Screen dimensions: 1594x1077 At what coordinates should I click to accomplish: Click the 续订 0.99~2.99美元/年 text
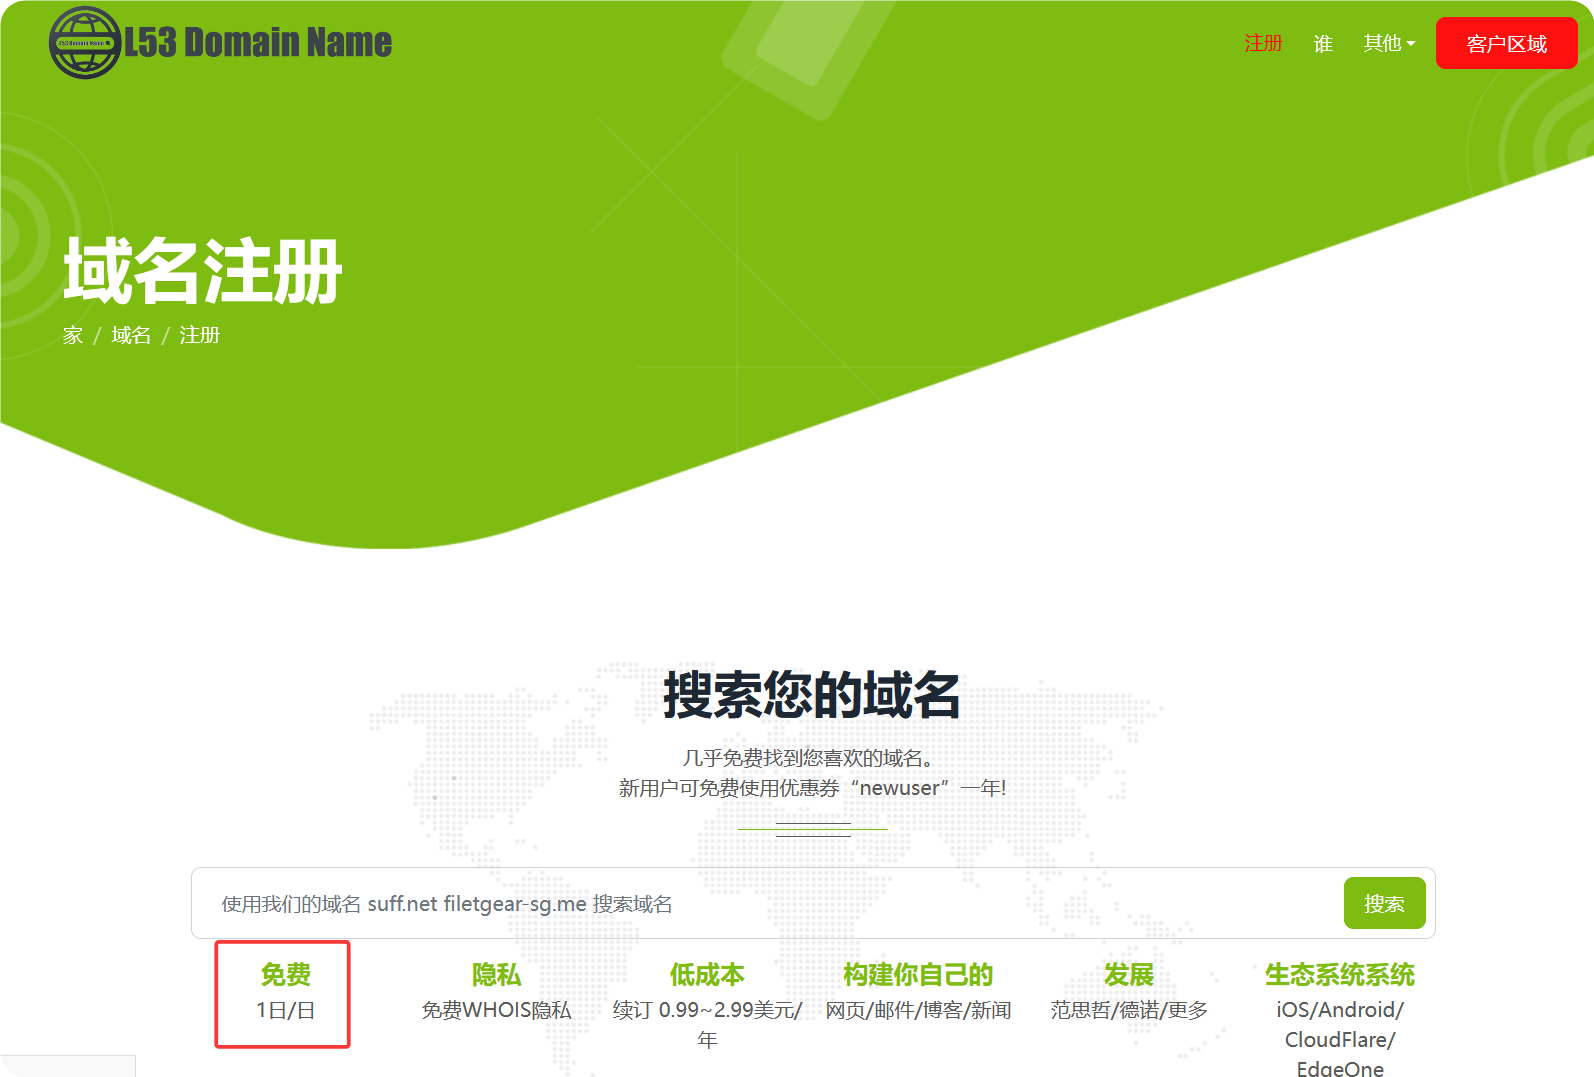pyautogui.click(x=707, y=1025)
